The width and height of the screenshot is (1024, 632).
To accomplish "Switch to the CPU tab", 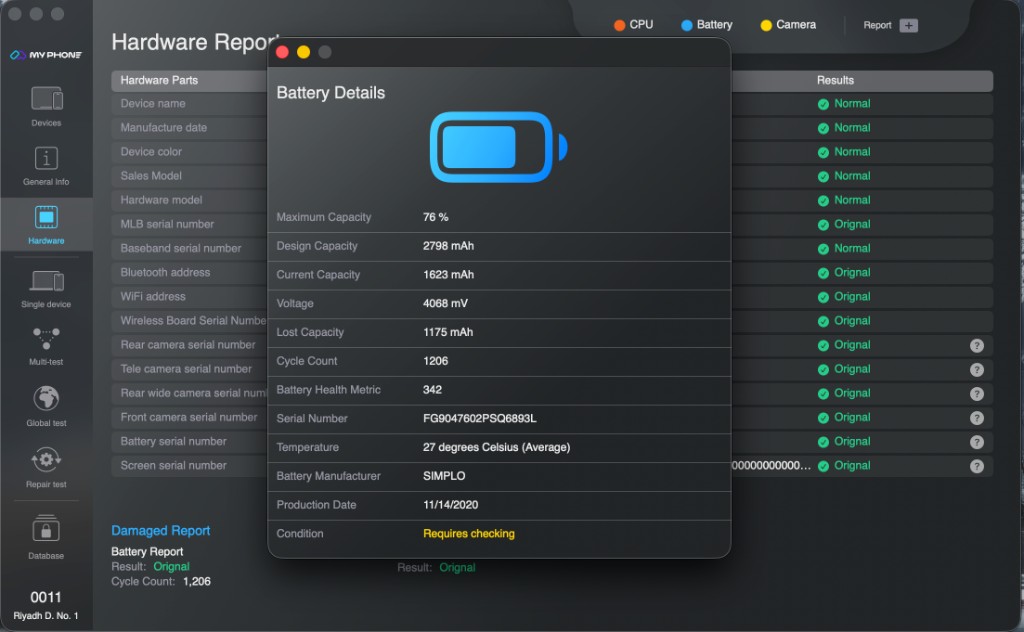I will pos(633,25).
